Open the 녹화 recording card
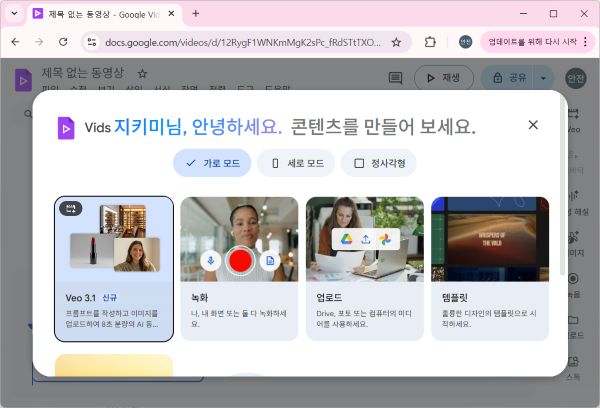The height and width of the screenshot is (408, 600). coord(239,269)
